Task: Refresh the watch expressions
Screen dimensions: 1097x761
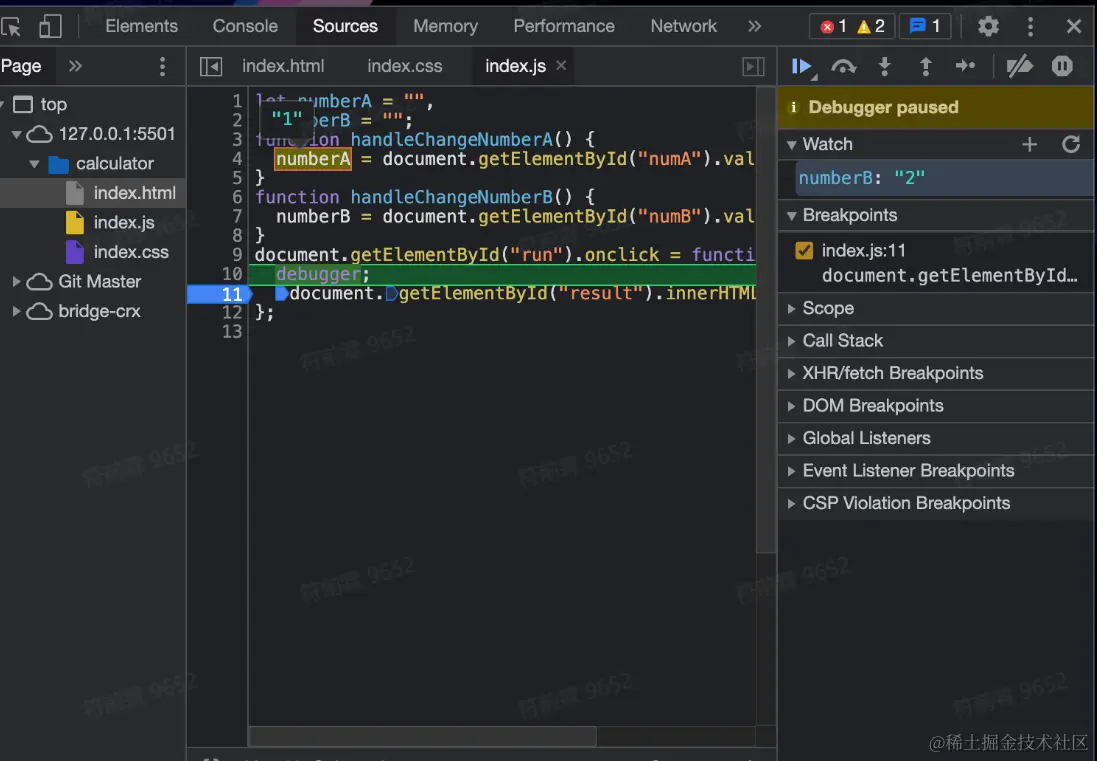Action: (x=1070, y=145)
